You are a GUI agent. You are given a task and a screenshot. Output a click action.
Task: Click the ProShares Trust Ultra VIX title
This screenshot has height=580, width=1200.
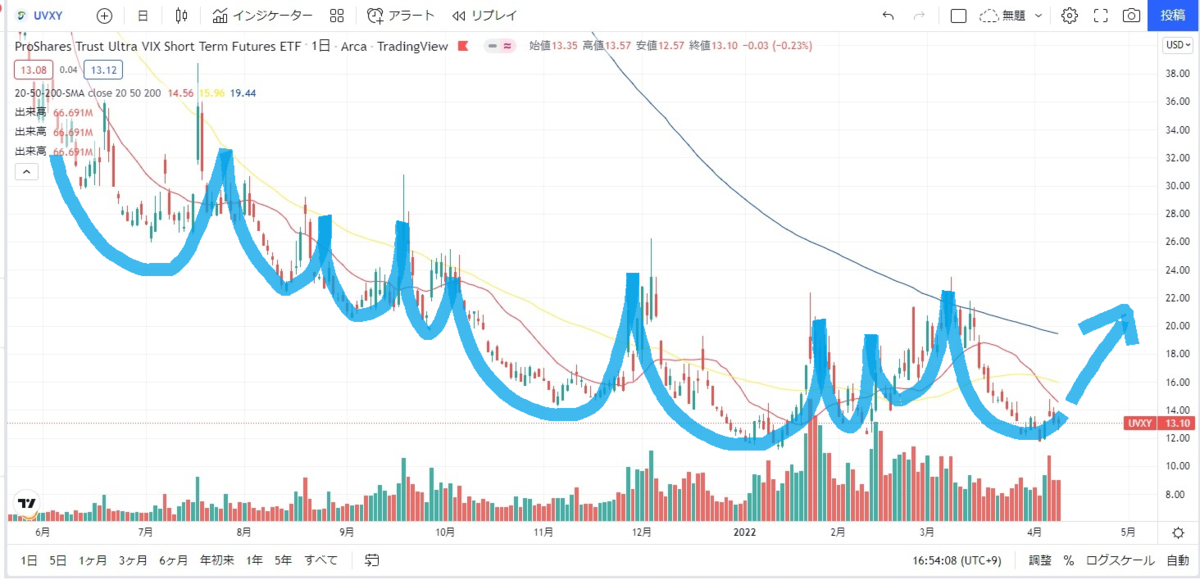[x=159, y=46]
